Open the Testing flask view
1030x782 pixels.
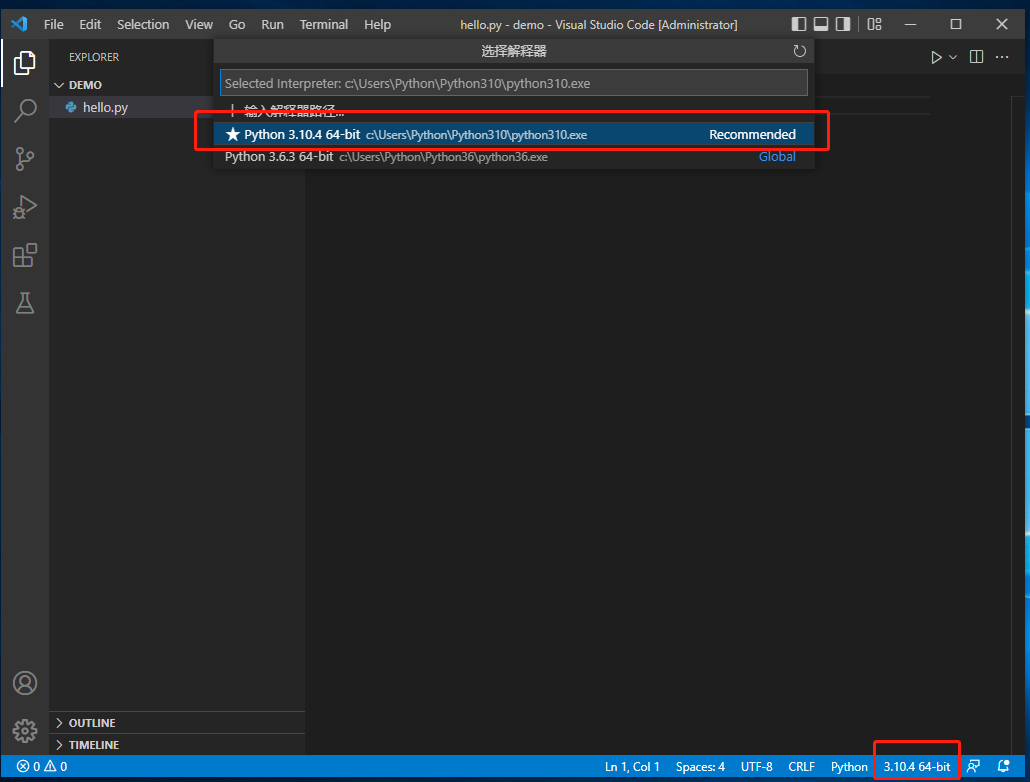pyautogui.click(x=25, y=303)
